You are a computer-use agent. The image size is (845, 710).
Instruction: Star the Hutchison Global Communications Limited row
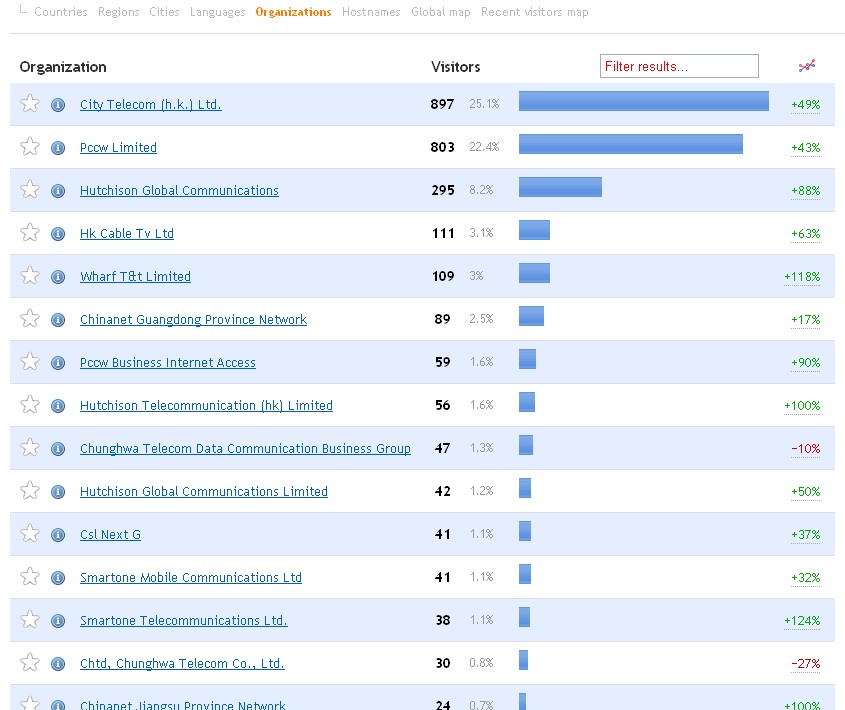[30, 491]
